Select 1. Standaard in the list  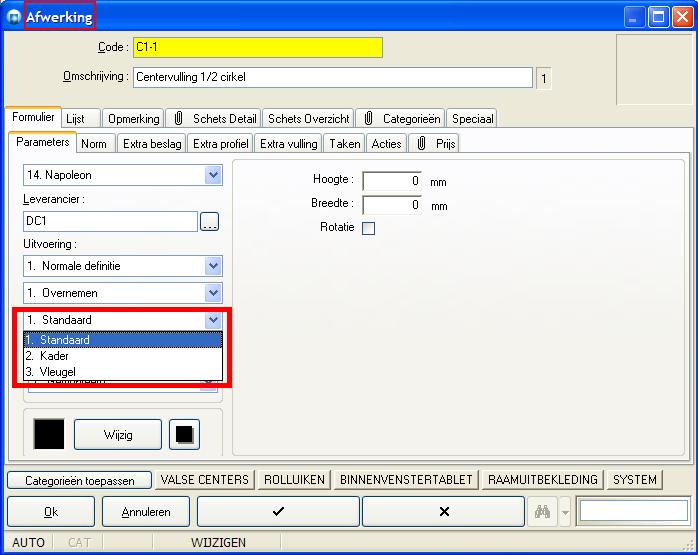click(x=123, y=340)
